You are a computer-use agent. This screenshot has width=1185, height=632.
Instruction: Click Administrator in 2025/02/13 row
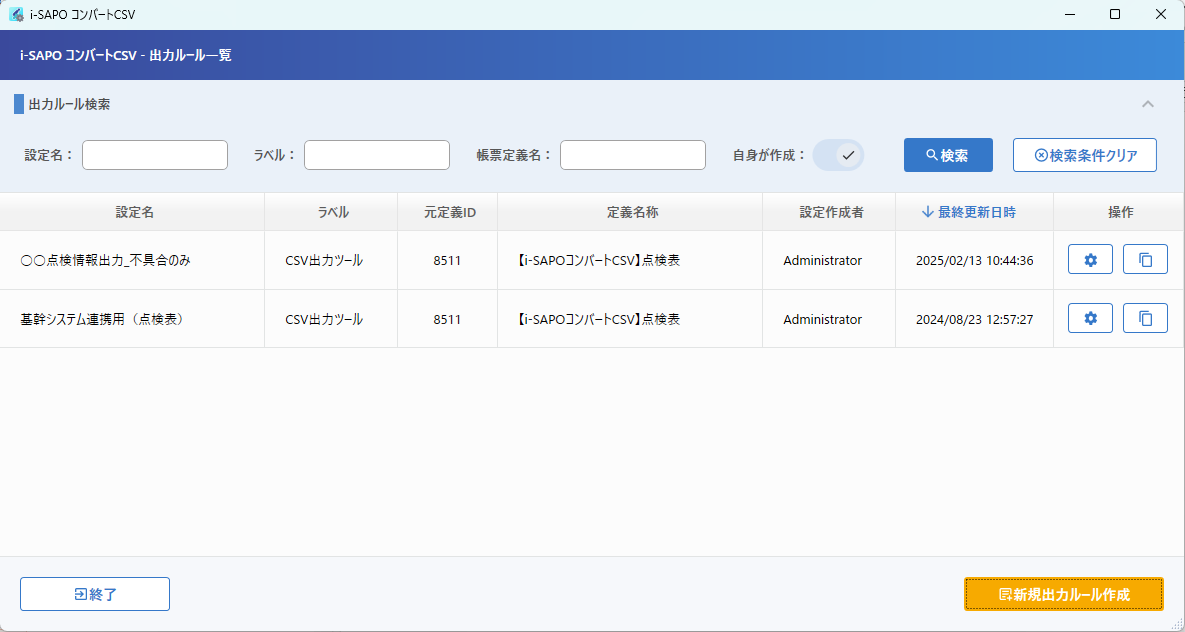(x=822, y=260)
